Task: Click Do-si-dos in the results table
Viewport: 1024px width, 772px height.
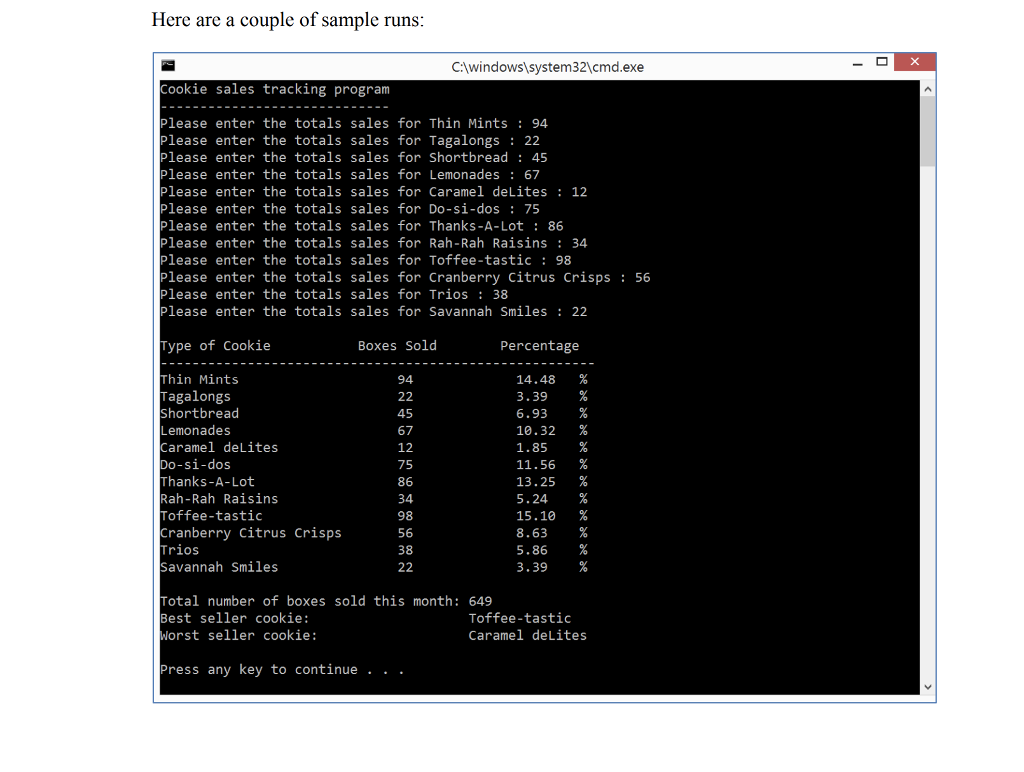Action: coord(195,464)
